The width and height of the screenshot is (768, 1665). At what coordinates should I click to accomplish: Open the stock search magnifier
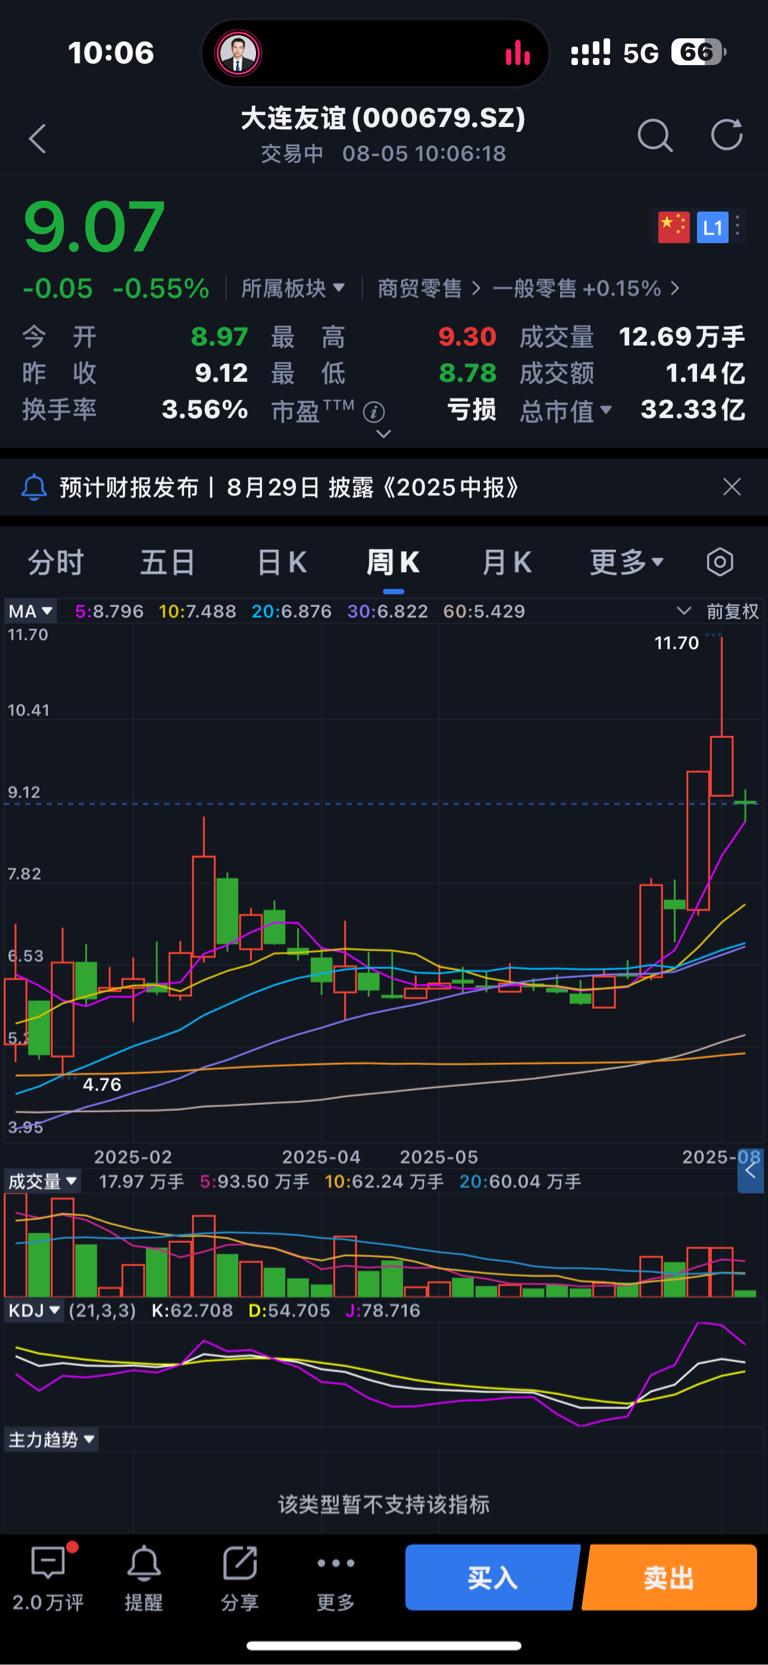pos(655,135)
